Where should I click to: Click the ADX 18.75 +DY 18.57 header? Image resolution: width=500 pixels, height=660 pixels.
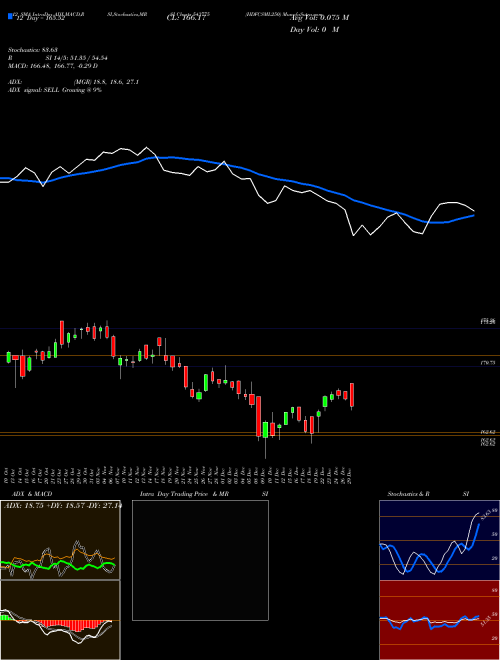(62, 505)
